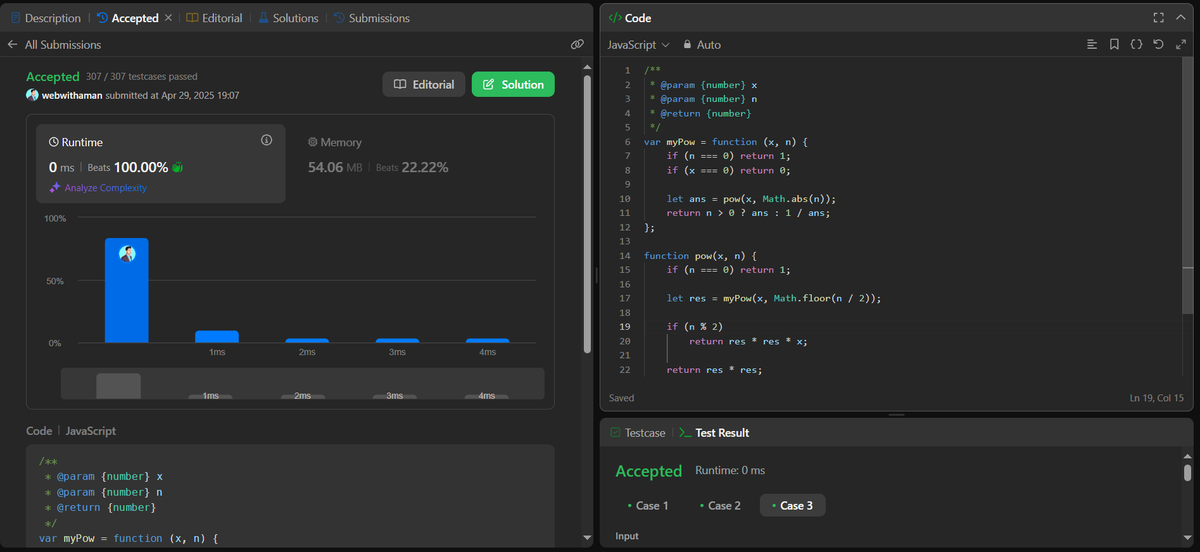Expand the editor with the diagonal arrows icon
Screen dimensions: 1200x552
pos(1180,45)
